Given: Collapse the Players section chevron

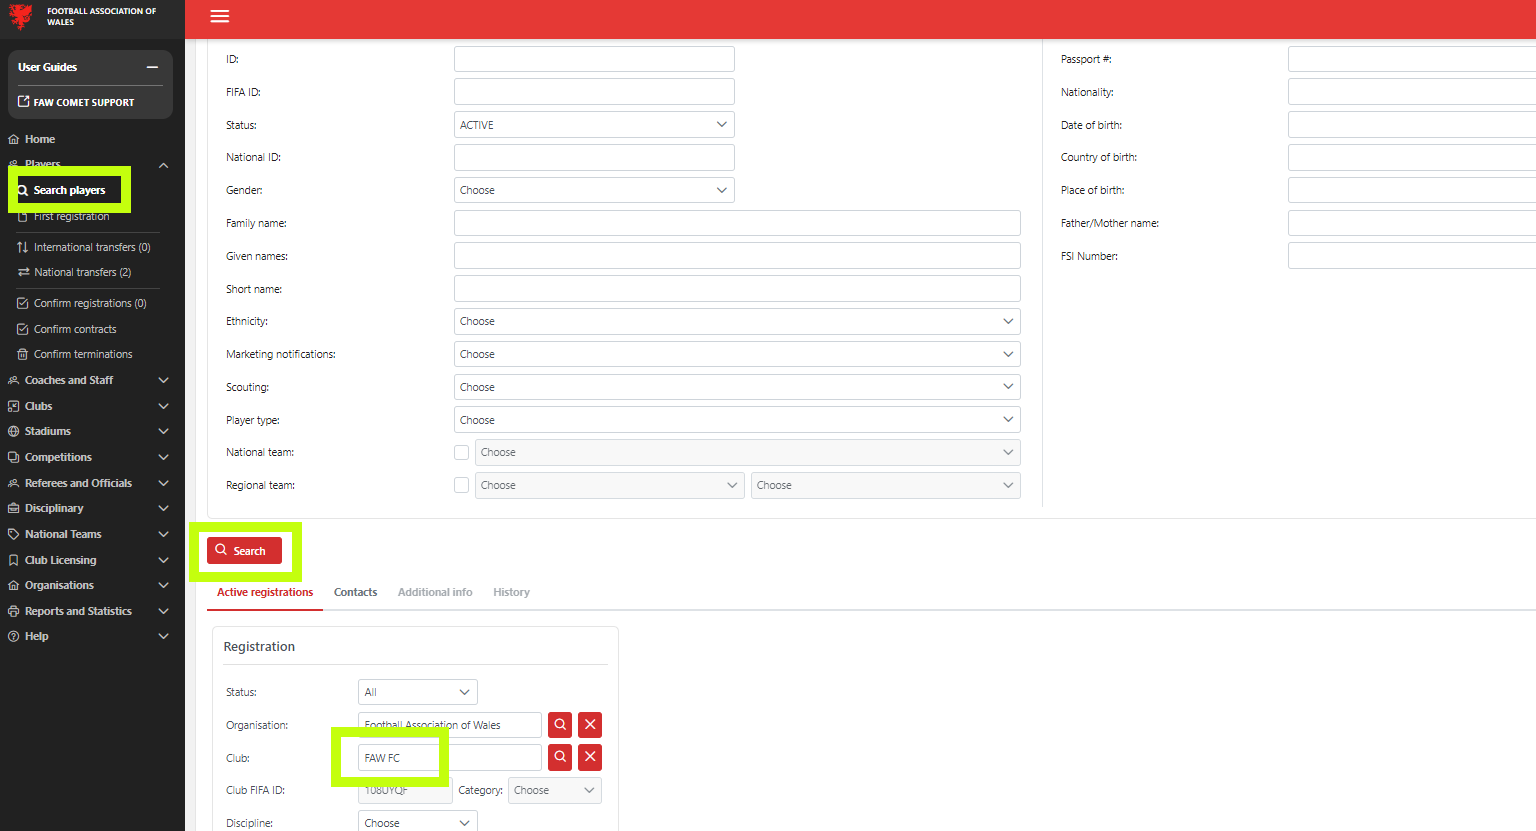Looking at the screenshot, I should click(163, 165).
